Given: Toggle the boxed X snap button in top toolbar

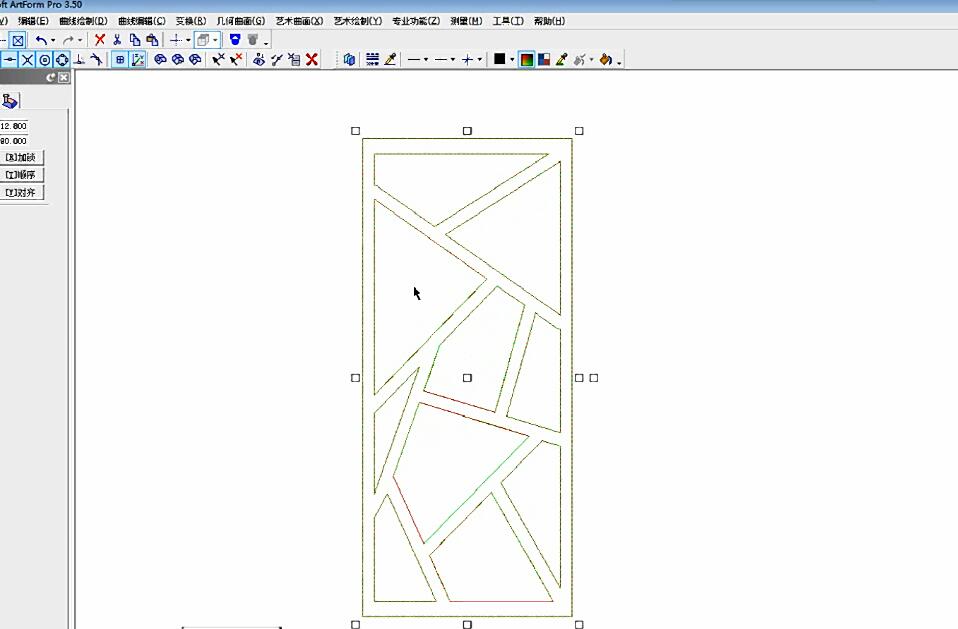Looking at the screenshot, I should [x=18, y=40].
